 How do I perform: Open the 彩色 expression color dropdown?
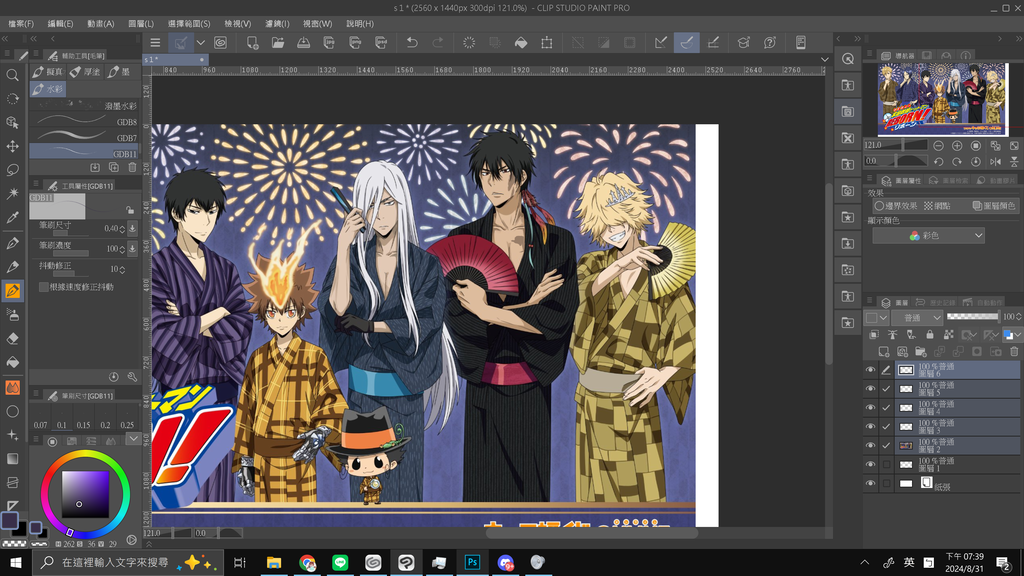[x=929, y=236]
